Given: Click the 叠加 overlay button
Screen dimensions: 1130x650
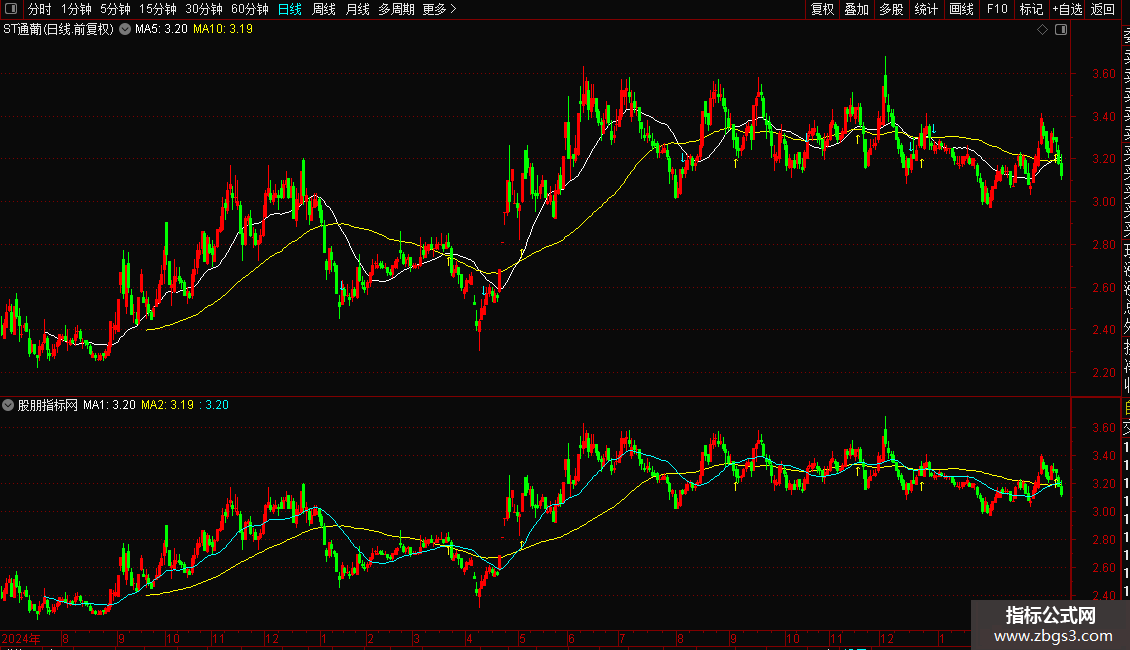Looking at the screenshot, I should [857, 9].
